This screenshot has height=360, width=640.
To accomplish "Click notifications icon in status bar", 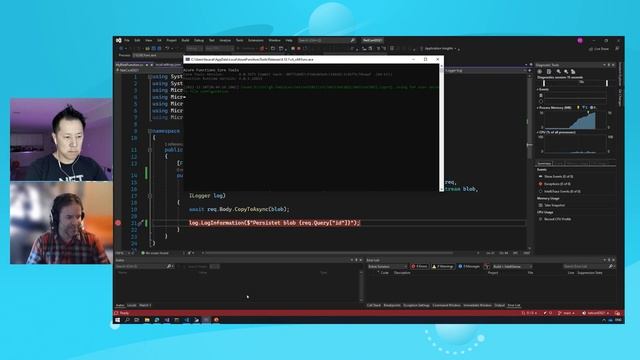I will pyautogui.click(x=618, y=313).
